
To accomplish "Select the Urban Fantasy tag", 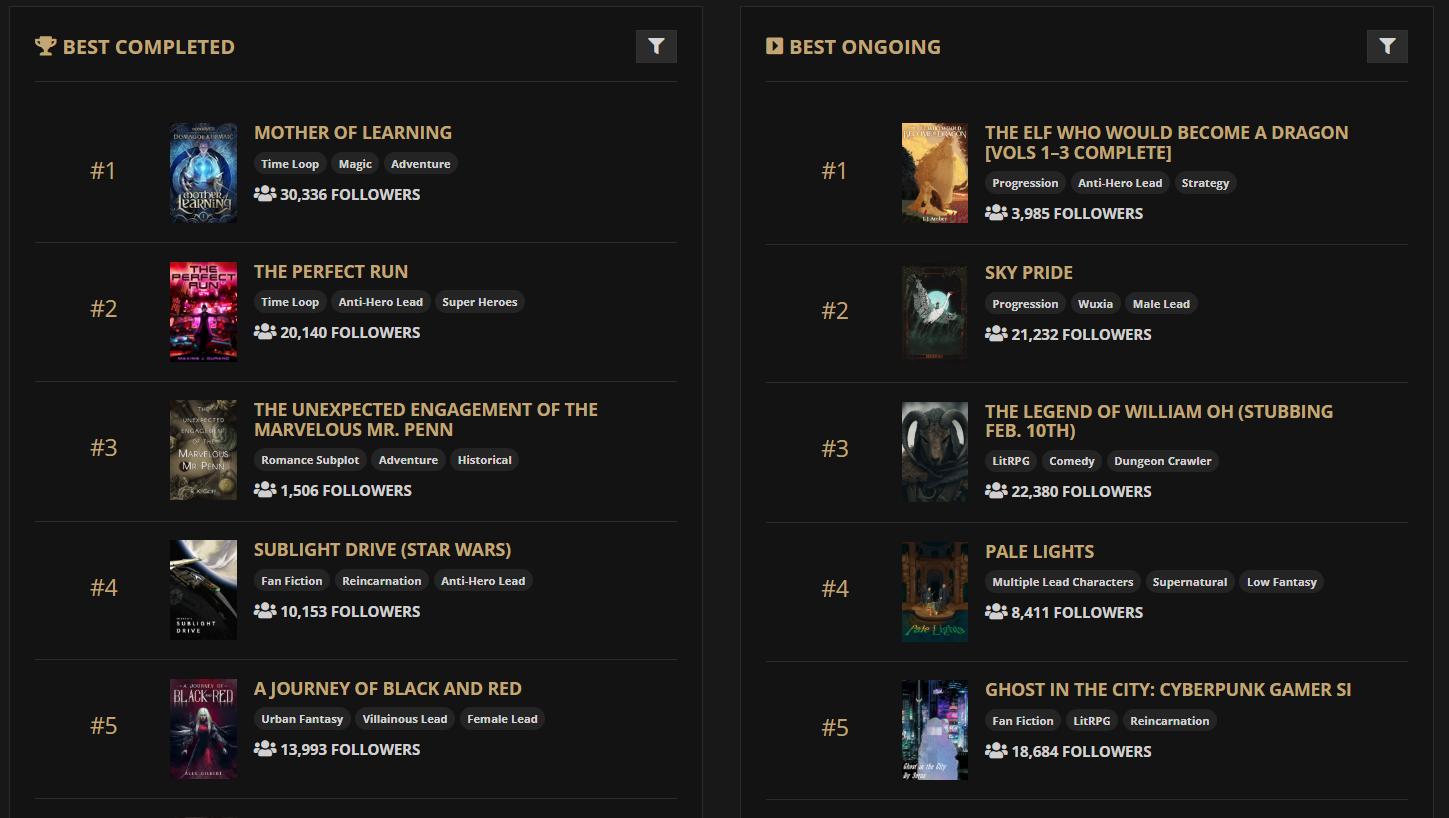I will tap(302, 719).
